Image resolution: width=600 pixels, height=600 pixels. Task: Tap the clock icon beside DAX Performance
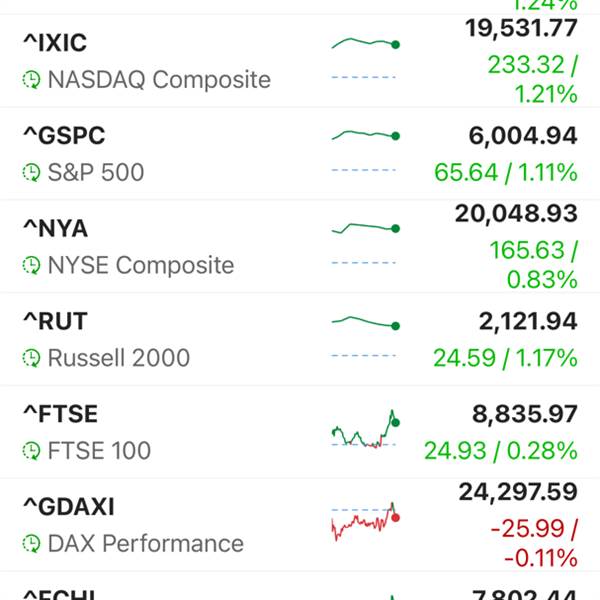click(x=31, y=544)
